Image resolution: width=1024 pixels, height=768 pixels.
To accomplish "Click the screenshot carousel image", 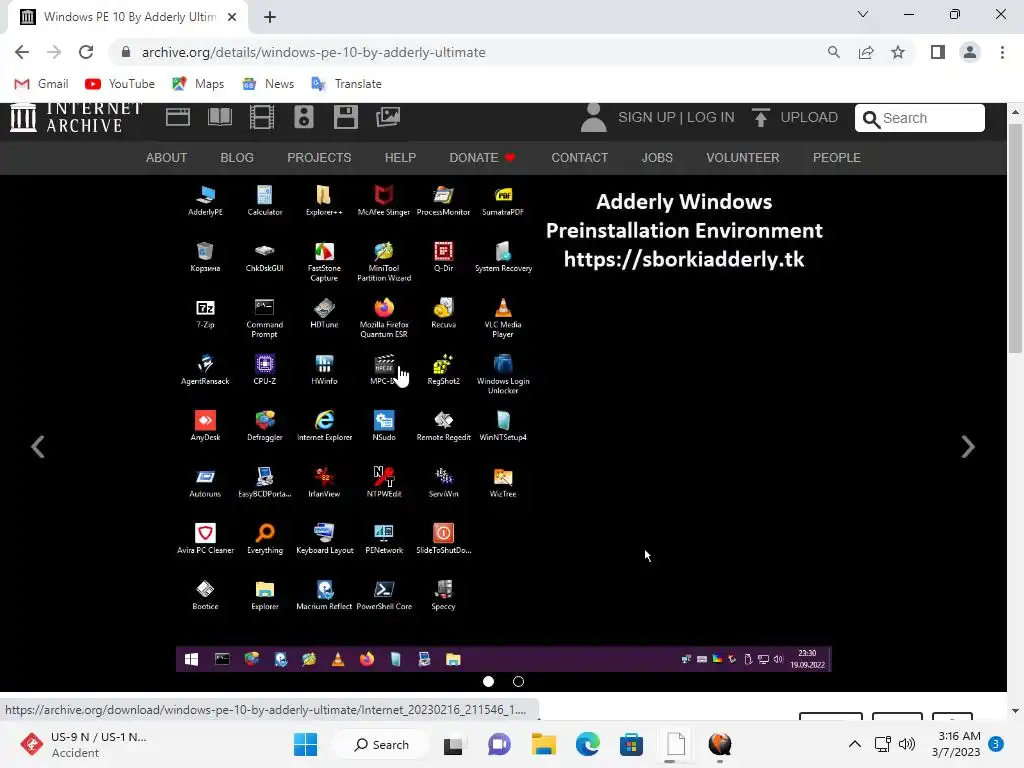I will 503,424.
